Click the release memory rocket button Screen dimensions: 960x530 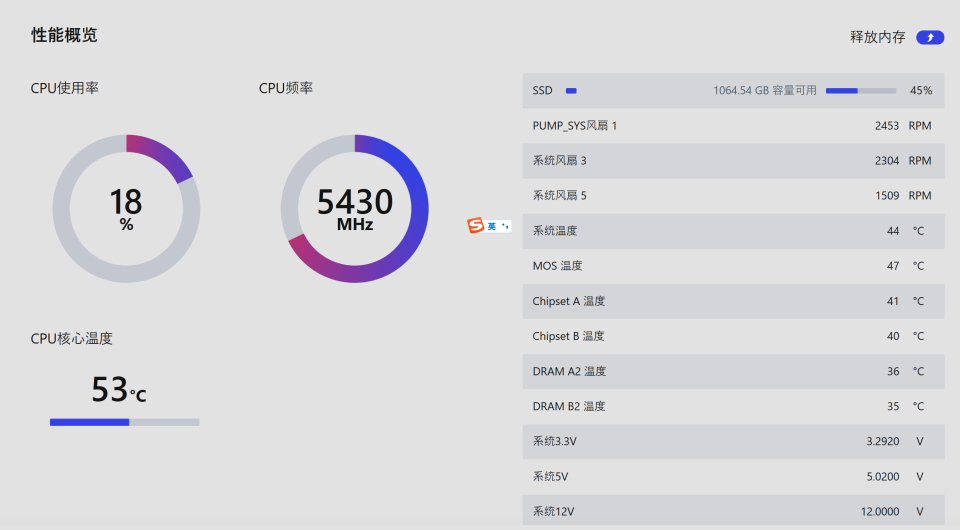[x=930, y=37]
